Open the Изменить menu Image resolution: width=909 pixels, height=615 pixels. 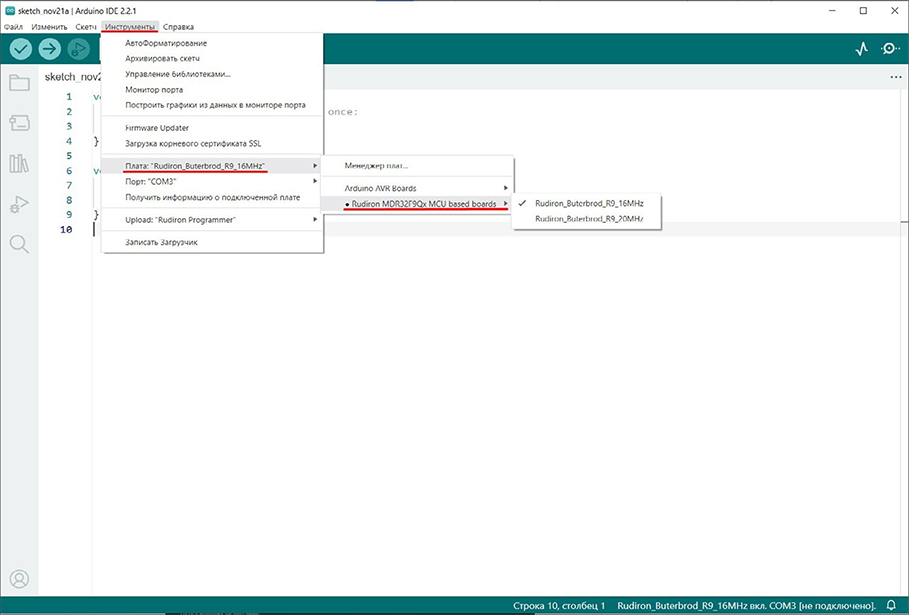click(49, 27)
